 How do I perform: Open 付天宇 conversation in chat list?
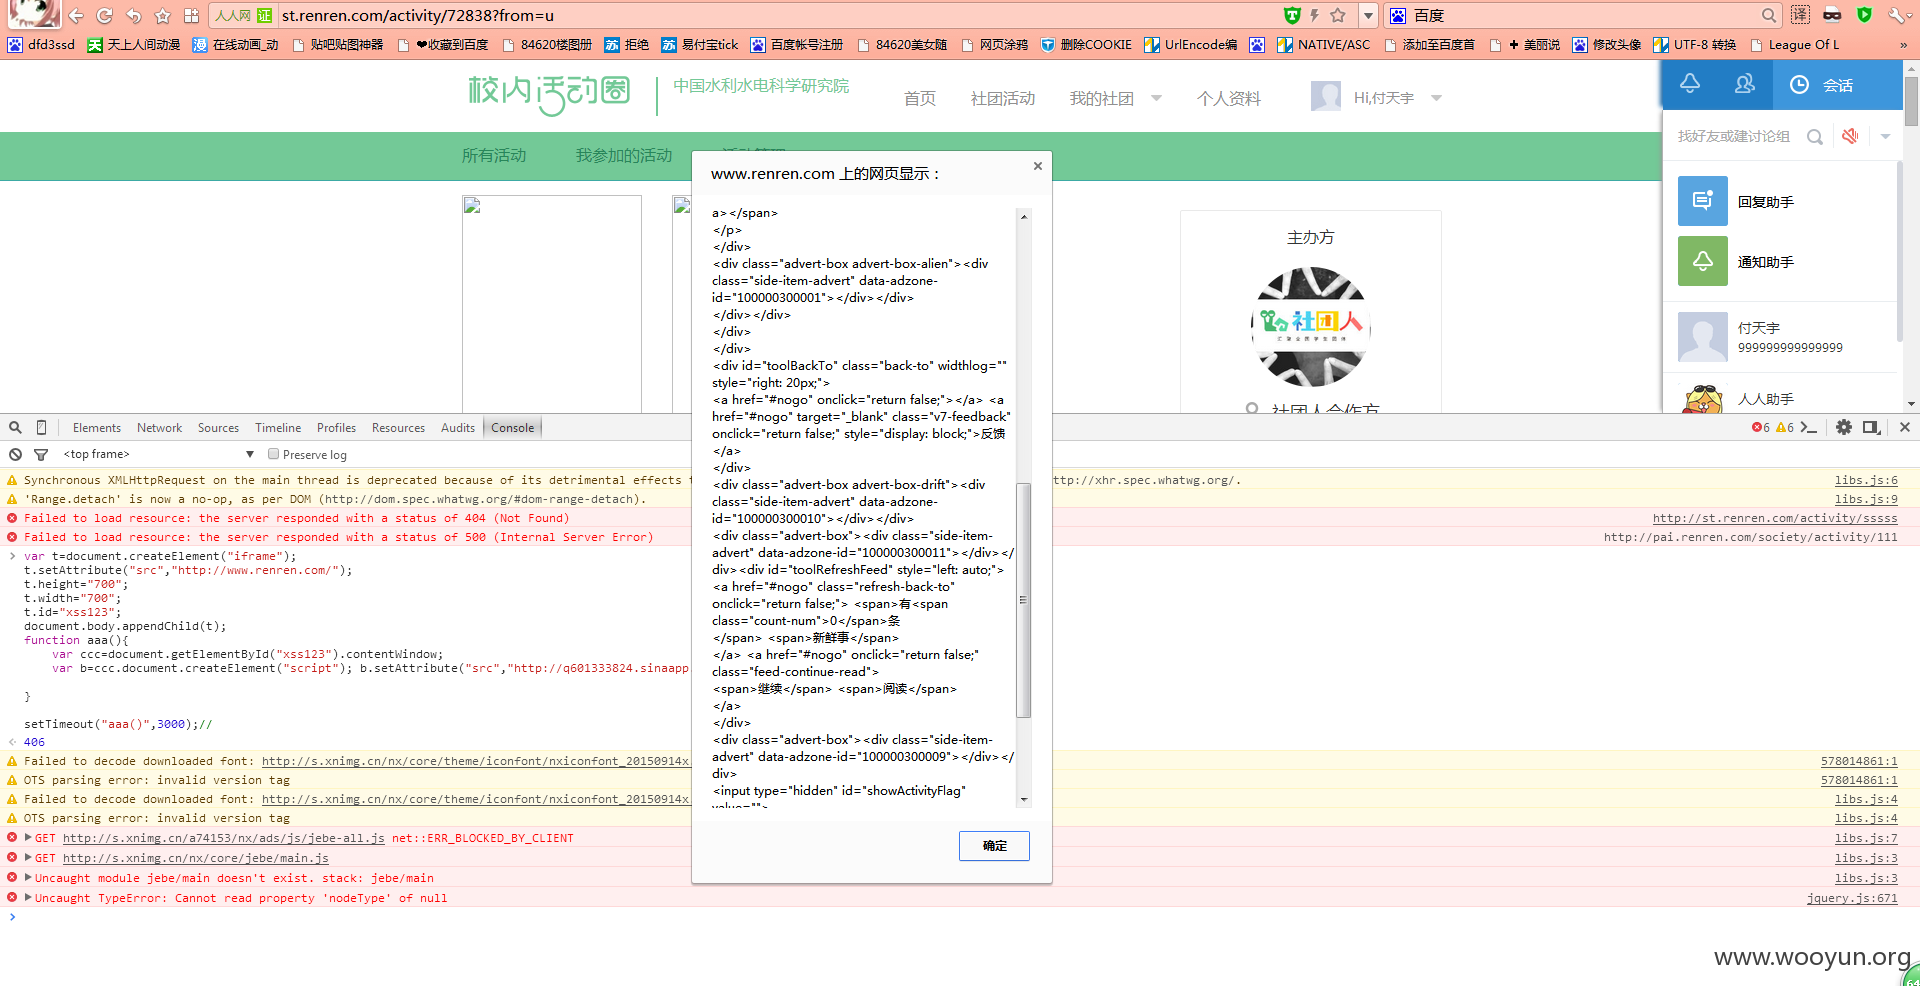1780,337
